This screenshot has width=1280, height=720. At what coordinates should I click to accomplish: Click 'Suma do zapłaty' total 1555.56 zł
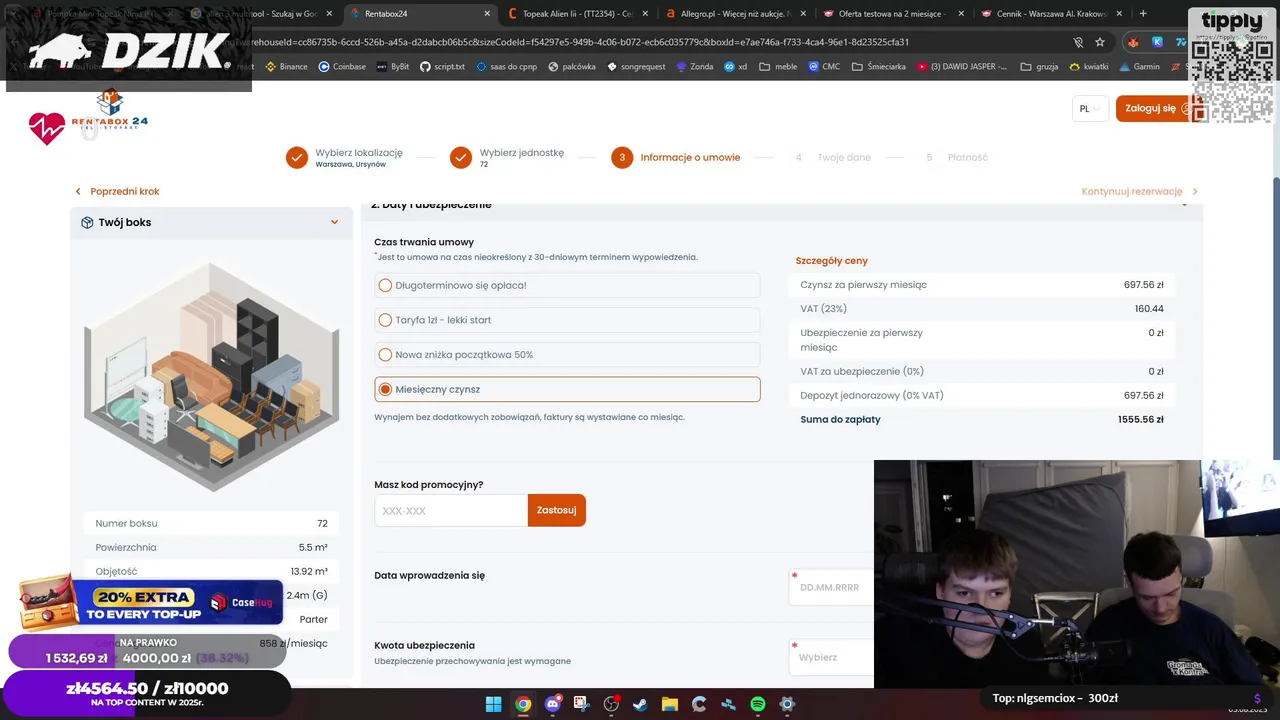[982, 420]
